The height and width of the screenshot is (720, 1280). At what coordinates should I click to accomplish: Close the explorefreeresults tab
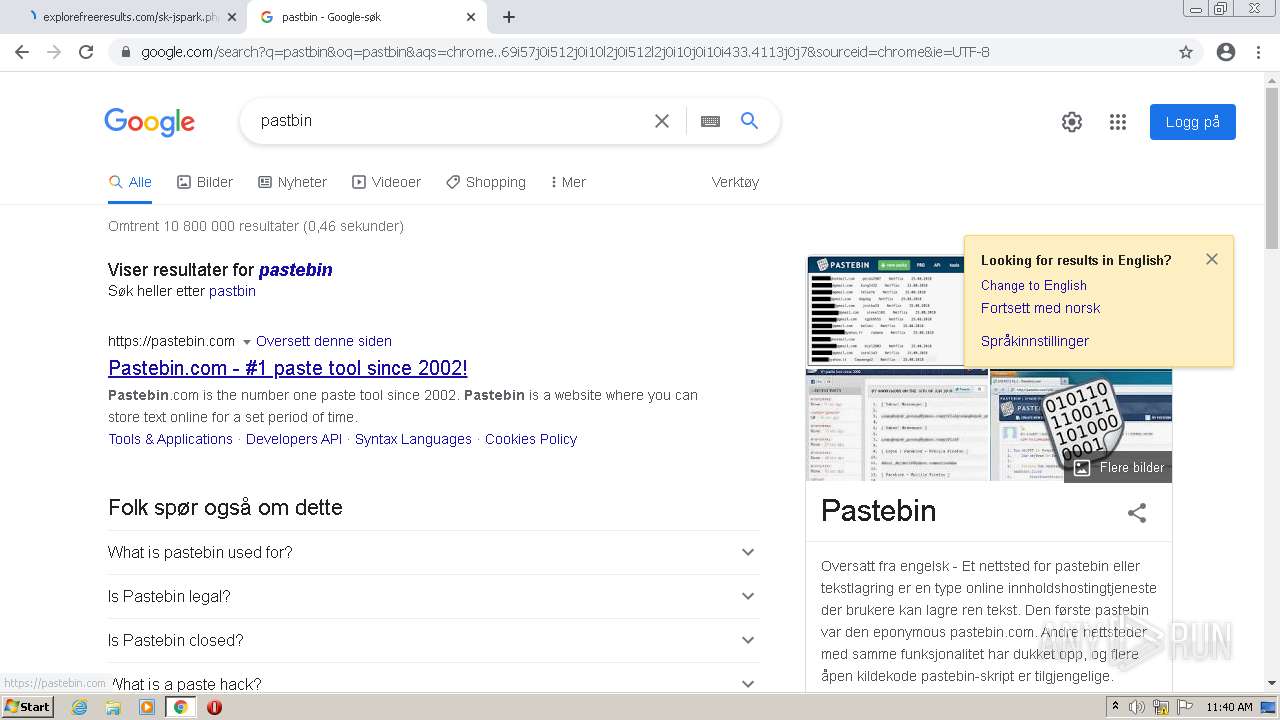pos(232,17)
